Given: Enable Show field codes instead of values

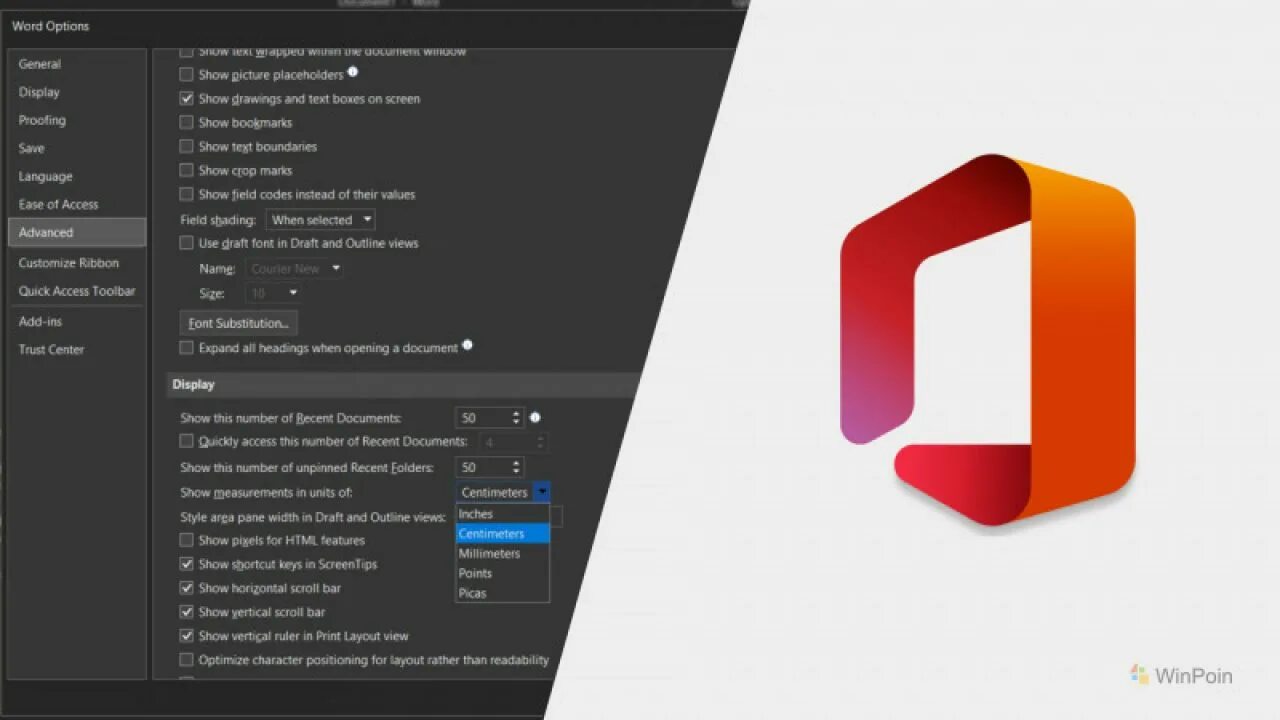Looking at the screenshot, I should pyautogui.click(x=186, y=195).
